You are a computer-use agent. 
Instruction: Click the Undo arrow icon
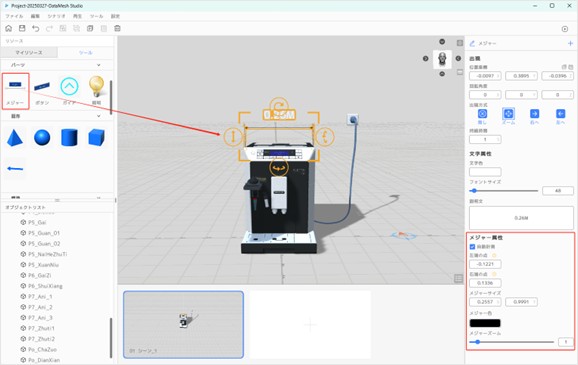click(35, 28)
